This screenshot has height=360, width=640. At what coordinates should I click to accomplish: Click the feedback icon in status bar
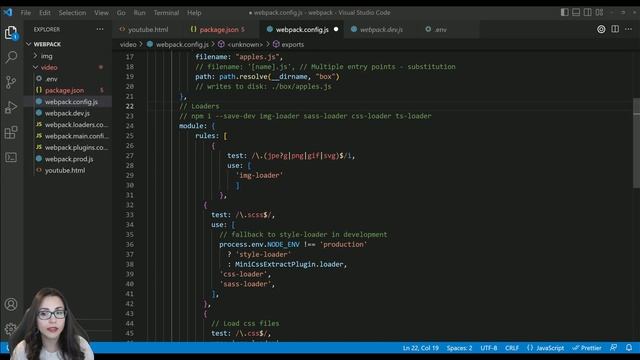pyautogui.click(x=613, y=348)
